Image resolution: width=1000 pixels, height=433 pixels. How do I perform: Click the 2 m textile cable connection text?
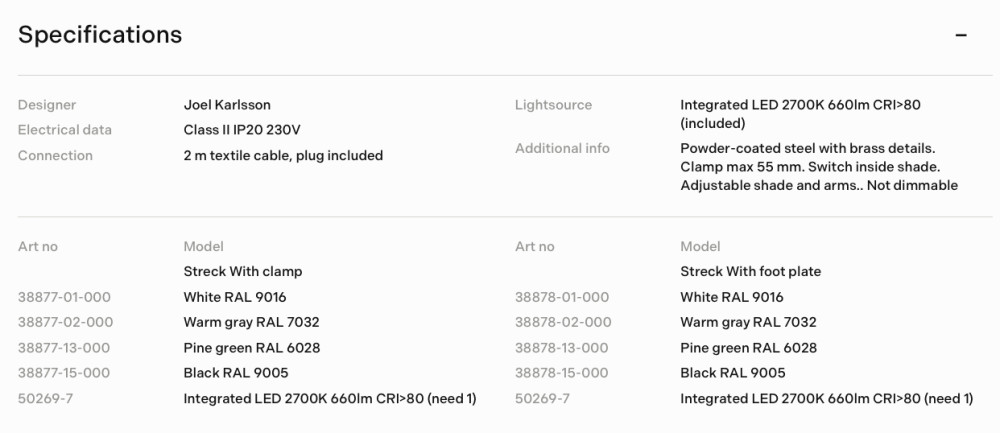(283, 156)
